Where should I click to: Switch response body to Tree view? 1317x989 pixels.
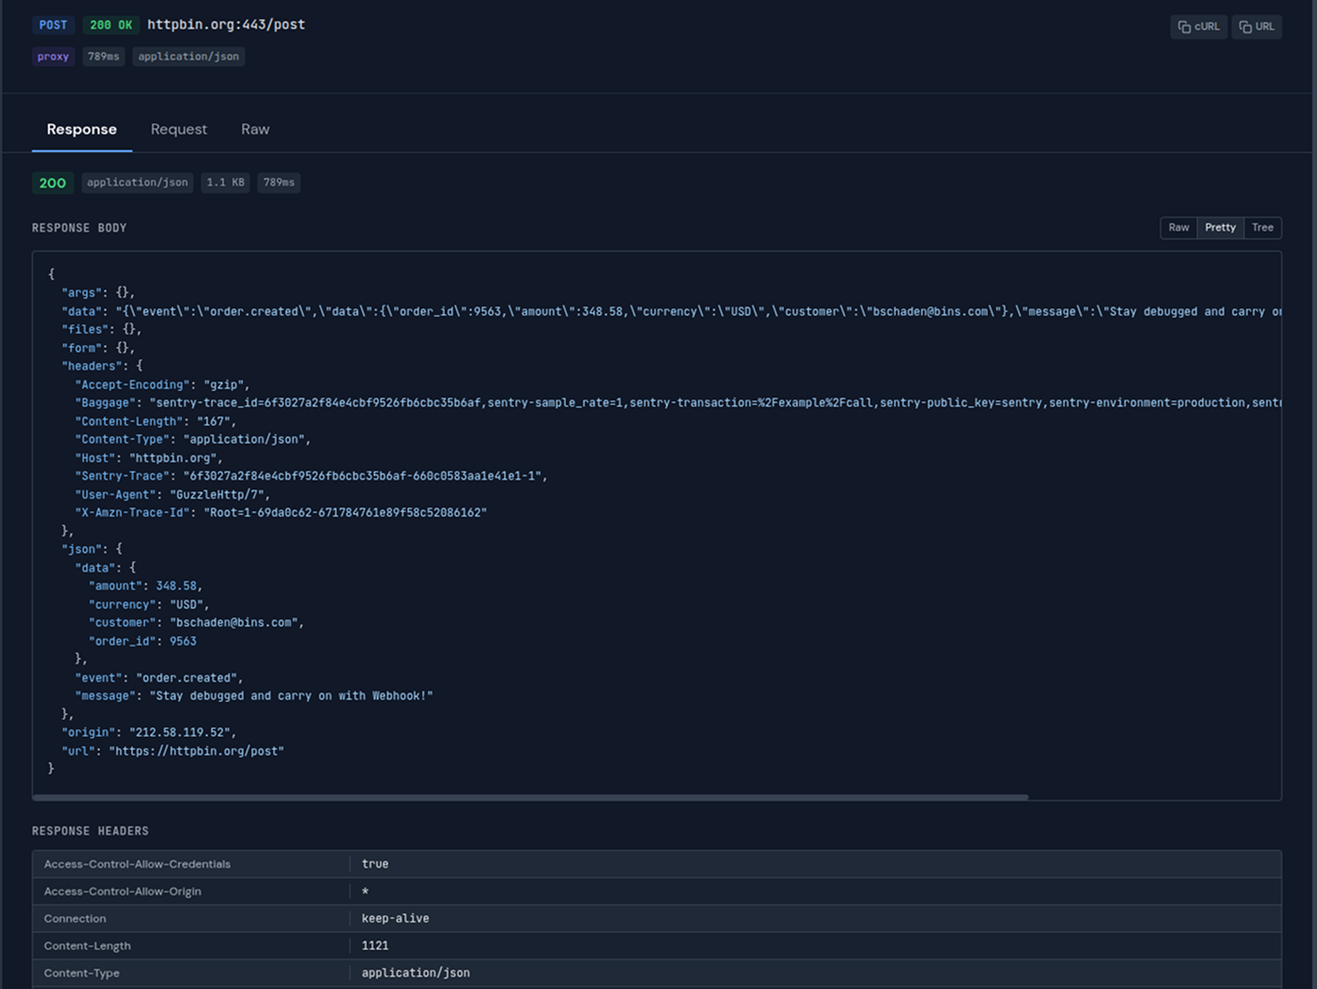[1262, 227]
